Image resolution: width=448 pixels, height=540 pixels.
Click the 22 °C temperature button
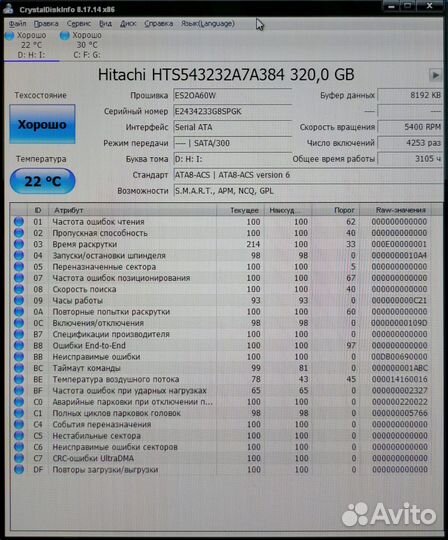pos(42,181)
